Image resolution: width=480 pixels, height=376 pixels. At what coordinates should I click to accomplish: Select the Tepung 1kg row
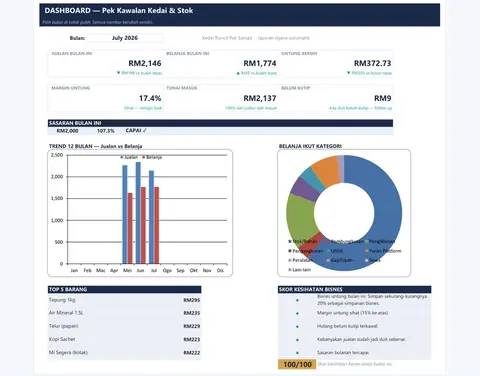pos(124,300)
